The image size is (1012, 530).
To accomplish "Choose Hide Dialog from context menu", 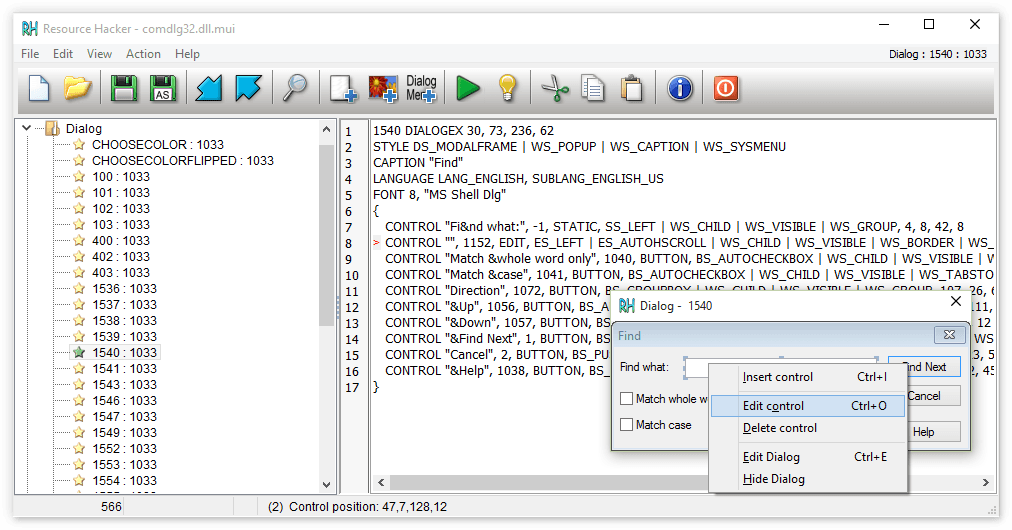I will coord(808,479).
